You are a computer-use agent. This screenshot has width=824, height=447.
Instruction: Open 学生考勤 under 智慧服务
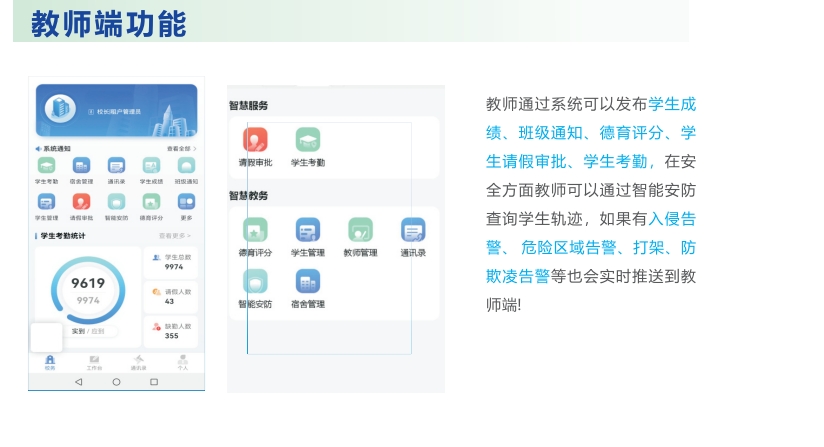click(x=308, y=140)
